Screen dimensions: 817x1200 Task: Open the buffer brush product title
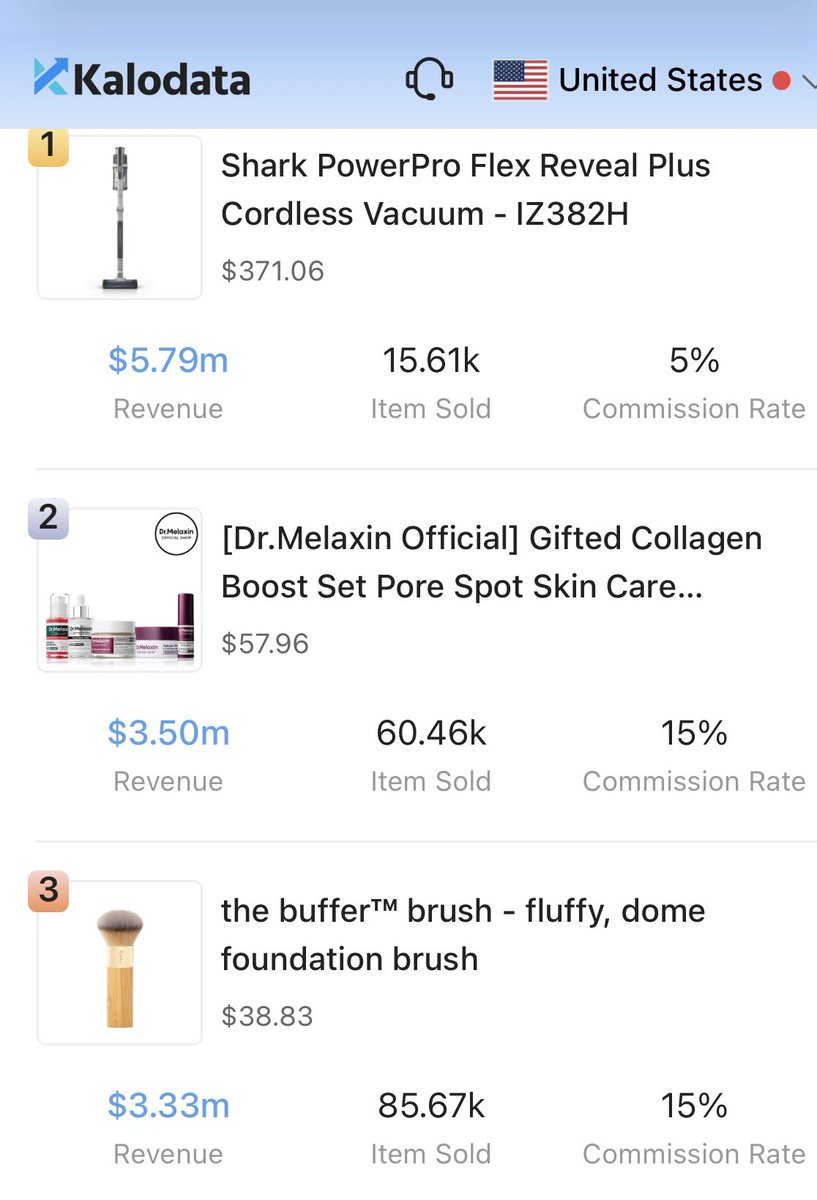click(x=463, y=934)
